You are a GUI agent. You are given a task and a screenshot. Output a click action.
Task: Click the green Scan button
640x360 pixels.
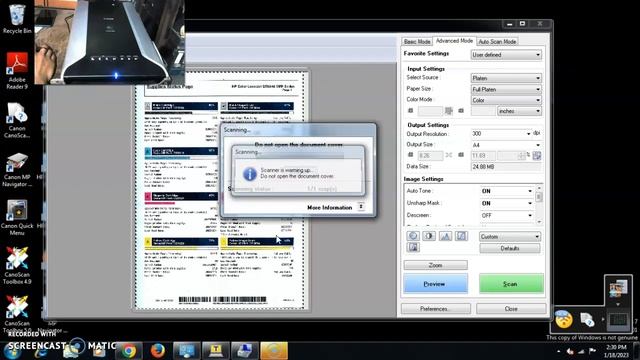point(511,284)
